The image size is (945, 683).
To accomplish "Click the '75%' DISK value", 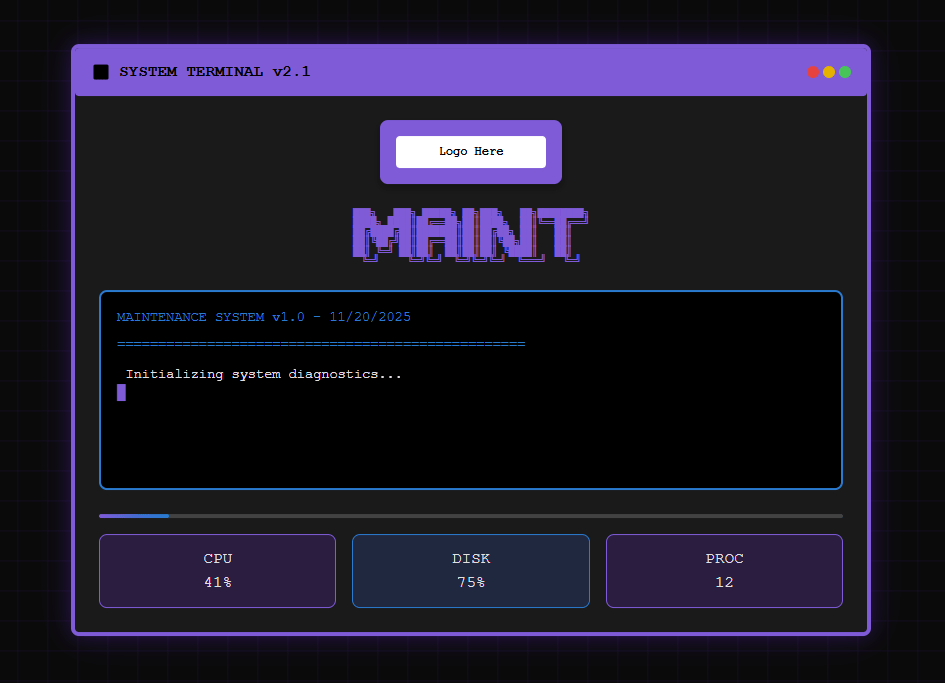I will [x=471, y=582].
